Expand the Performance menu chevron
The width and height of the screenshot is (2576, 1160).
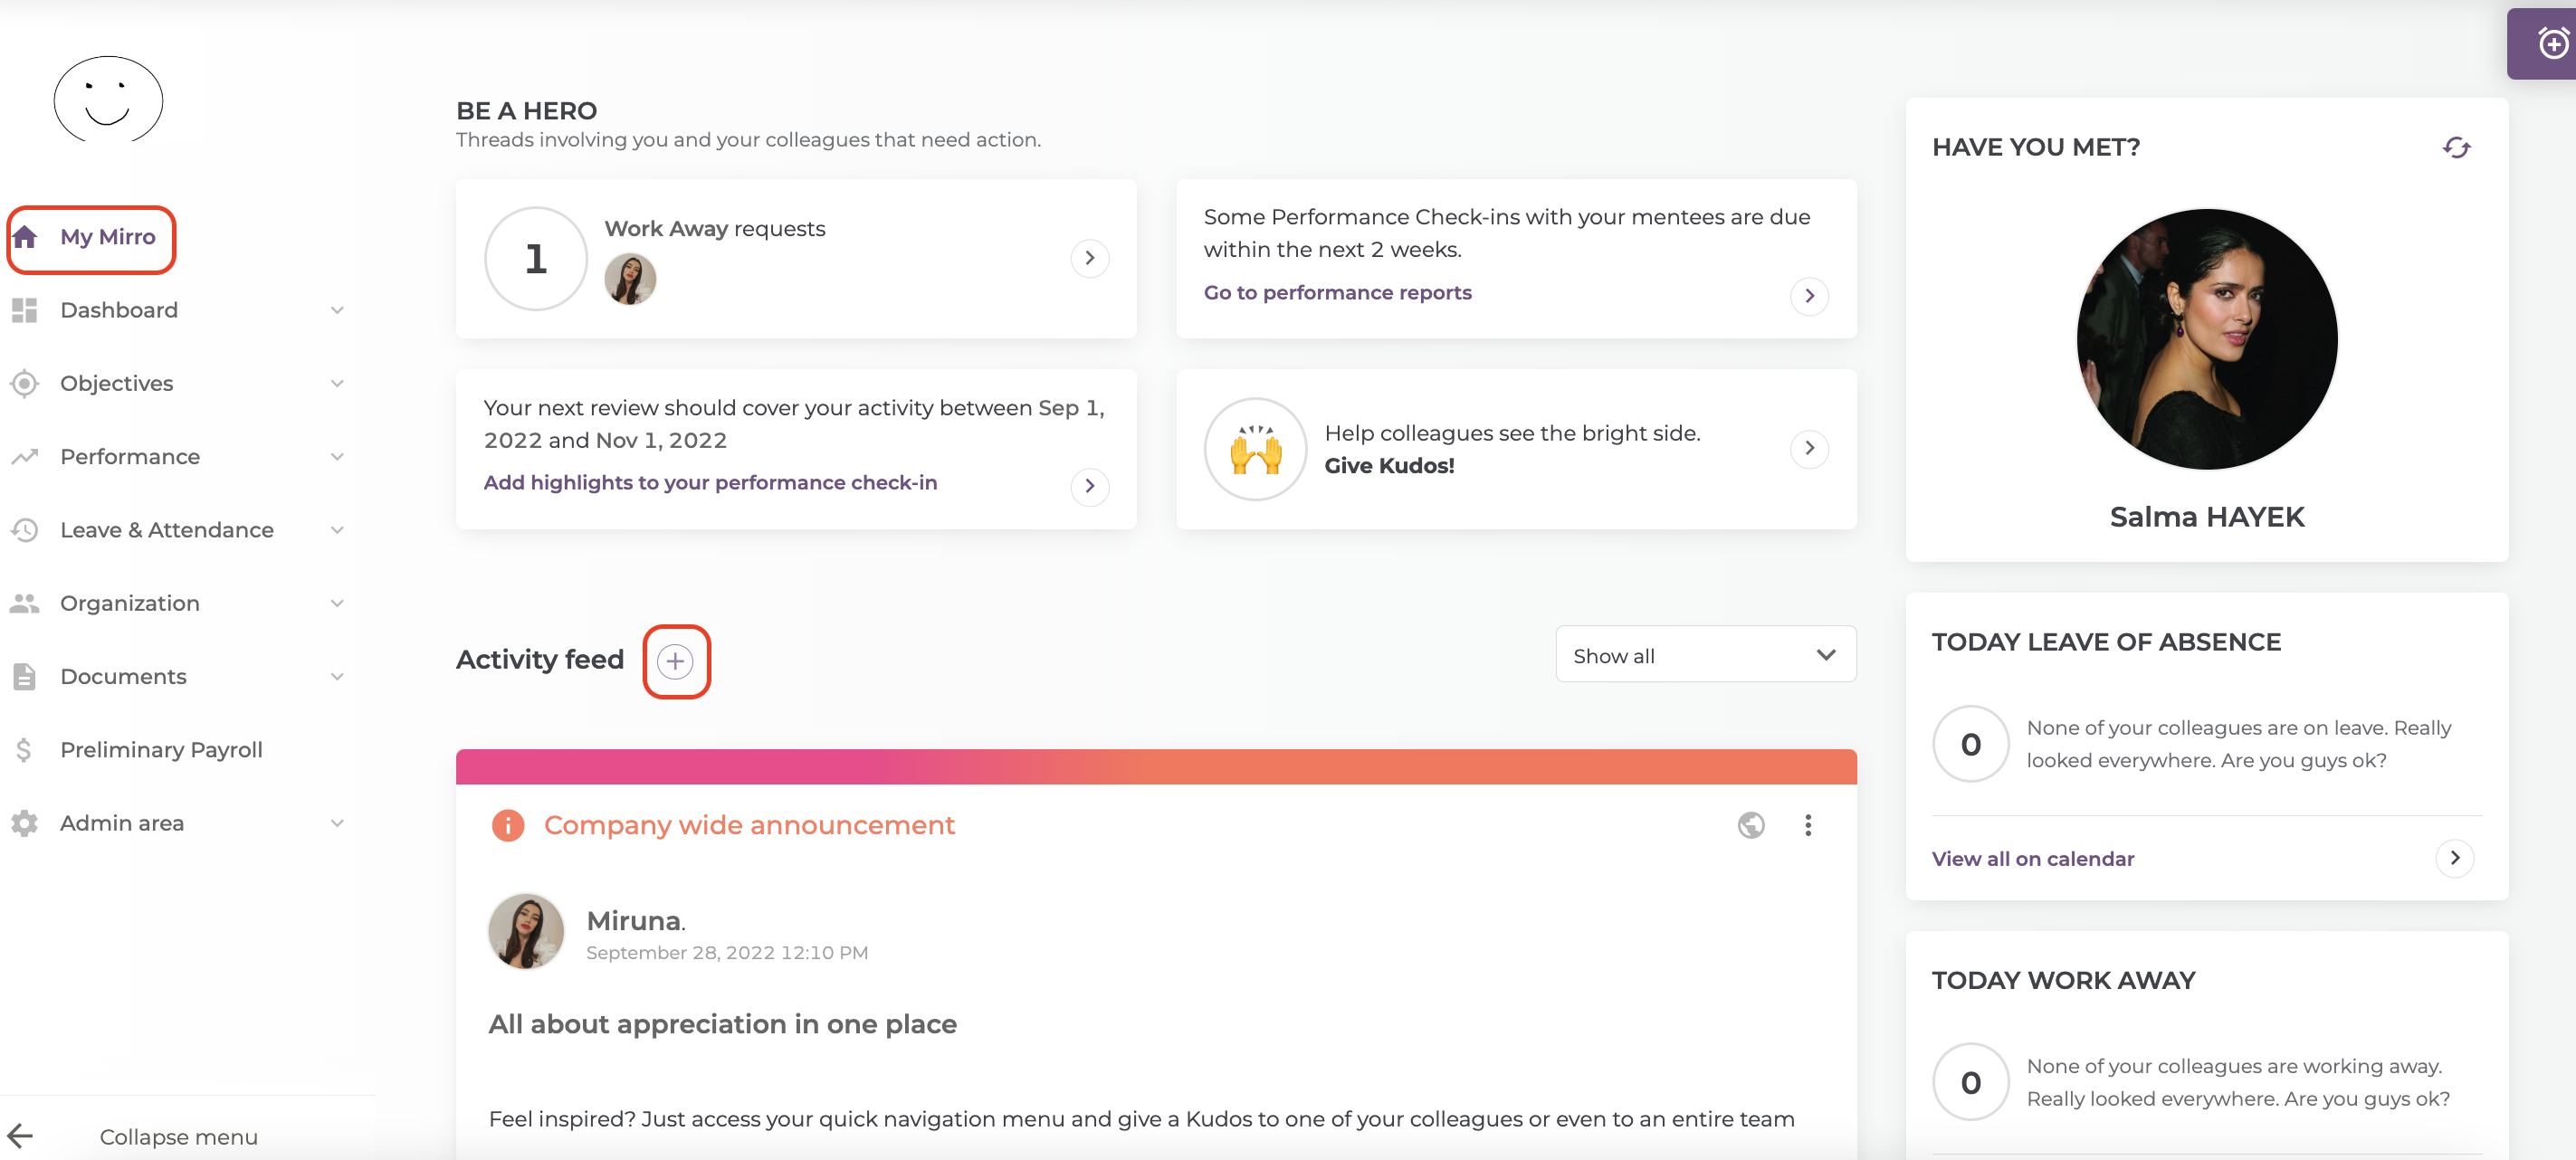(337, 457)
